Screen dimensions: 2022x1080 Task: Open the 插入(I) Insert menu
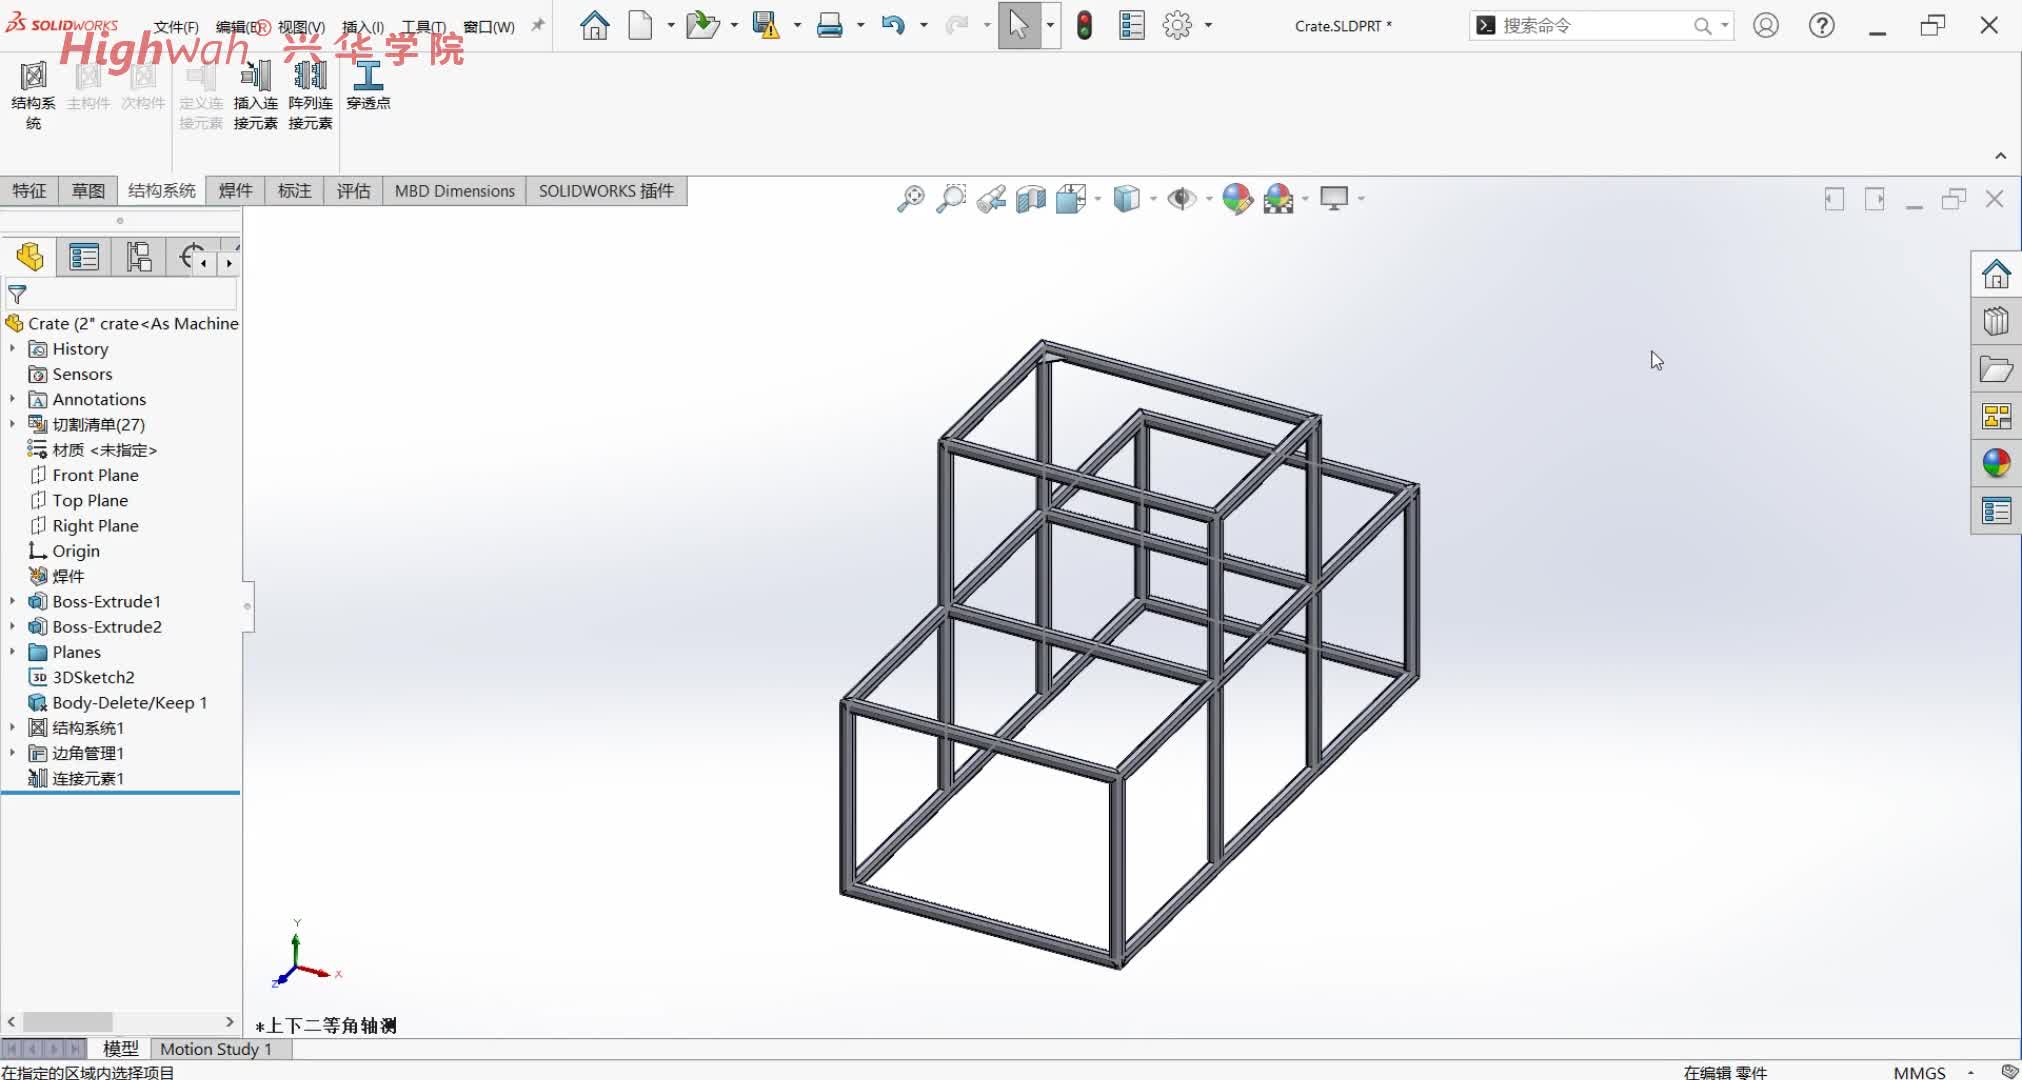[x=362, y=27]
